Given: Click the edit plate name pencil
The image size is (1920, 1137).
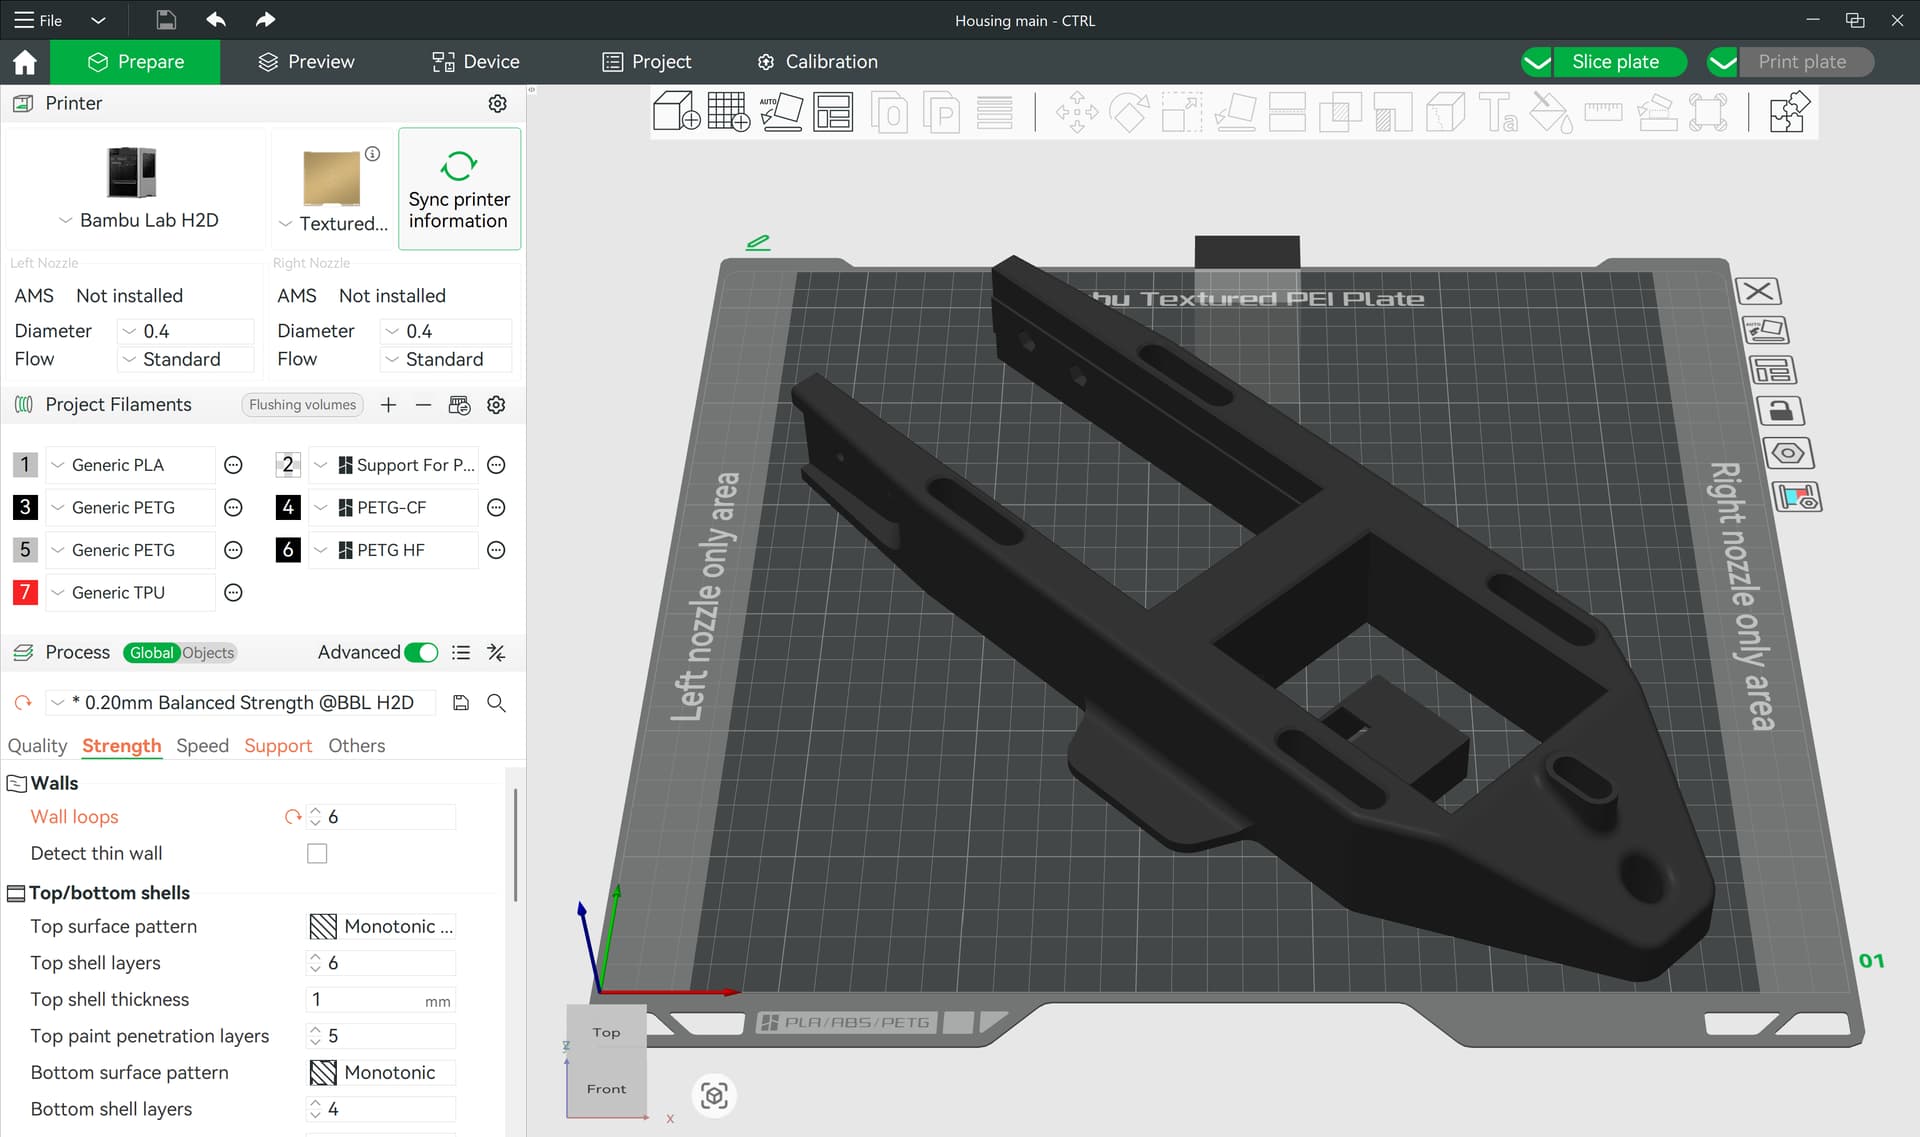Looking at the screenshot, I should tap(758, 242).
